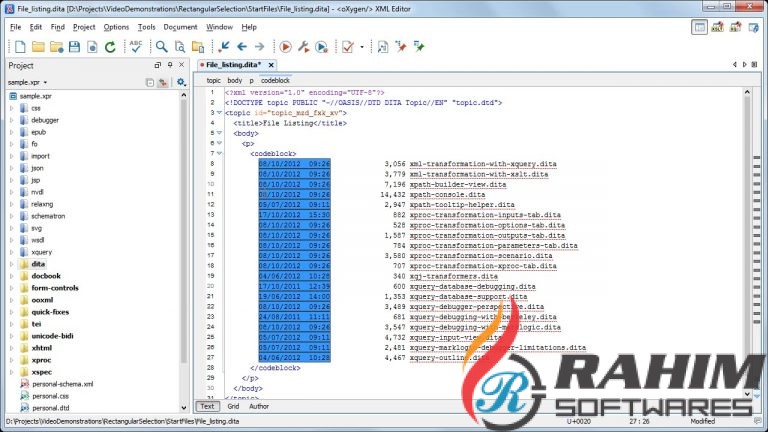This screenshot has width=768, height=432.
Task: Click the Open URL folder icon
Action: pos(56,47)
